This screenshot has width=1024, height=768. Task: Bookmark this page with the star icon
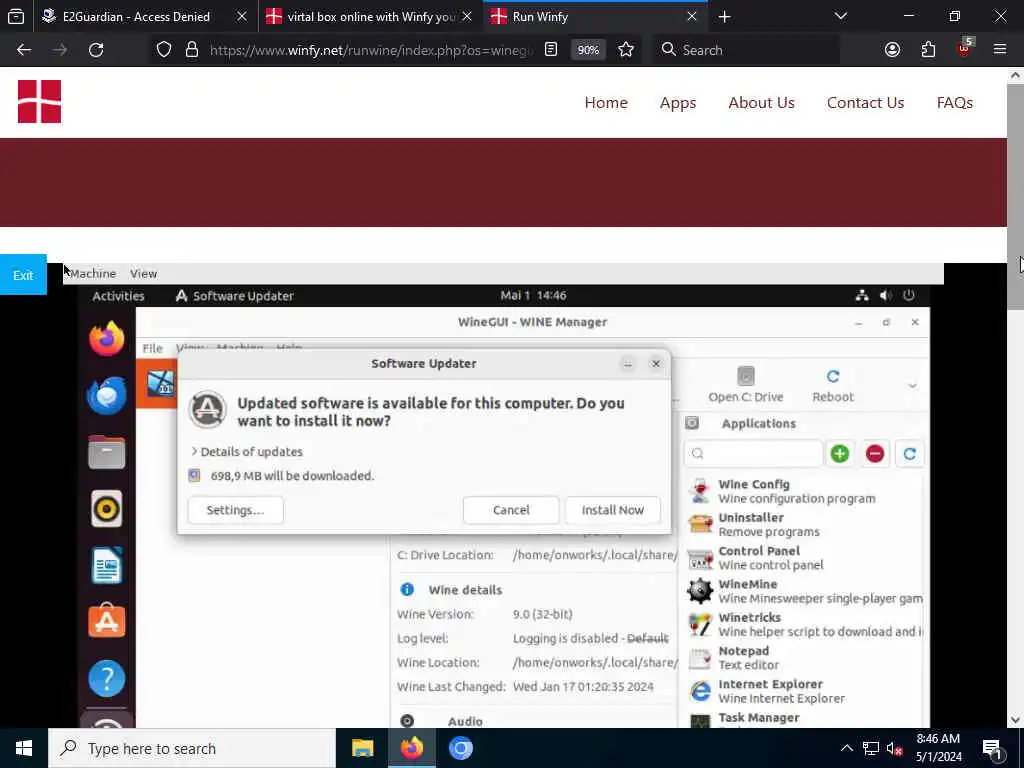(626, 50)
